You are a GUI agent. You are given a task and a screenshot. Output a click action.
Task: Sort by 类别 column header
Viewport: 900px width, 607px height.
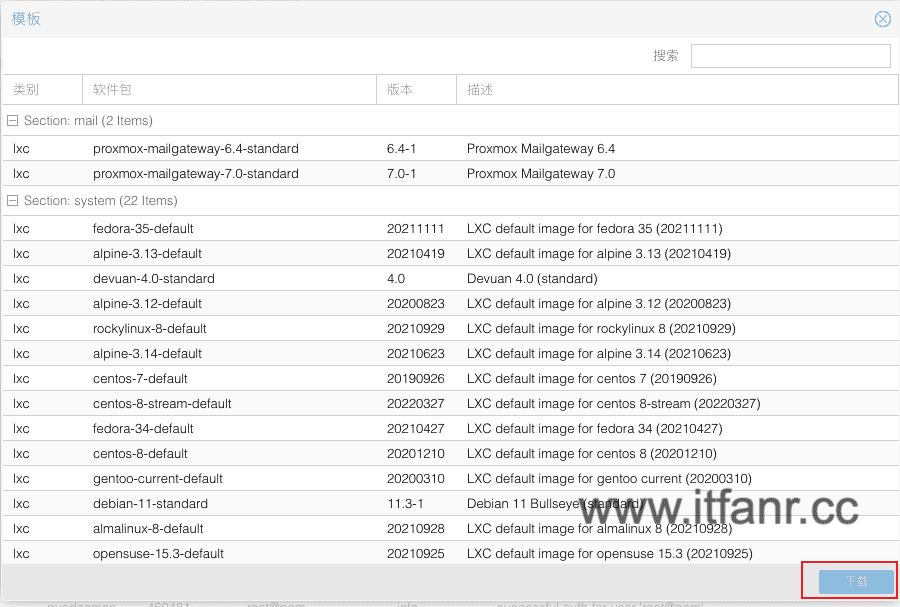click(42, 90)
